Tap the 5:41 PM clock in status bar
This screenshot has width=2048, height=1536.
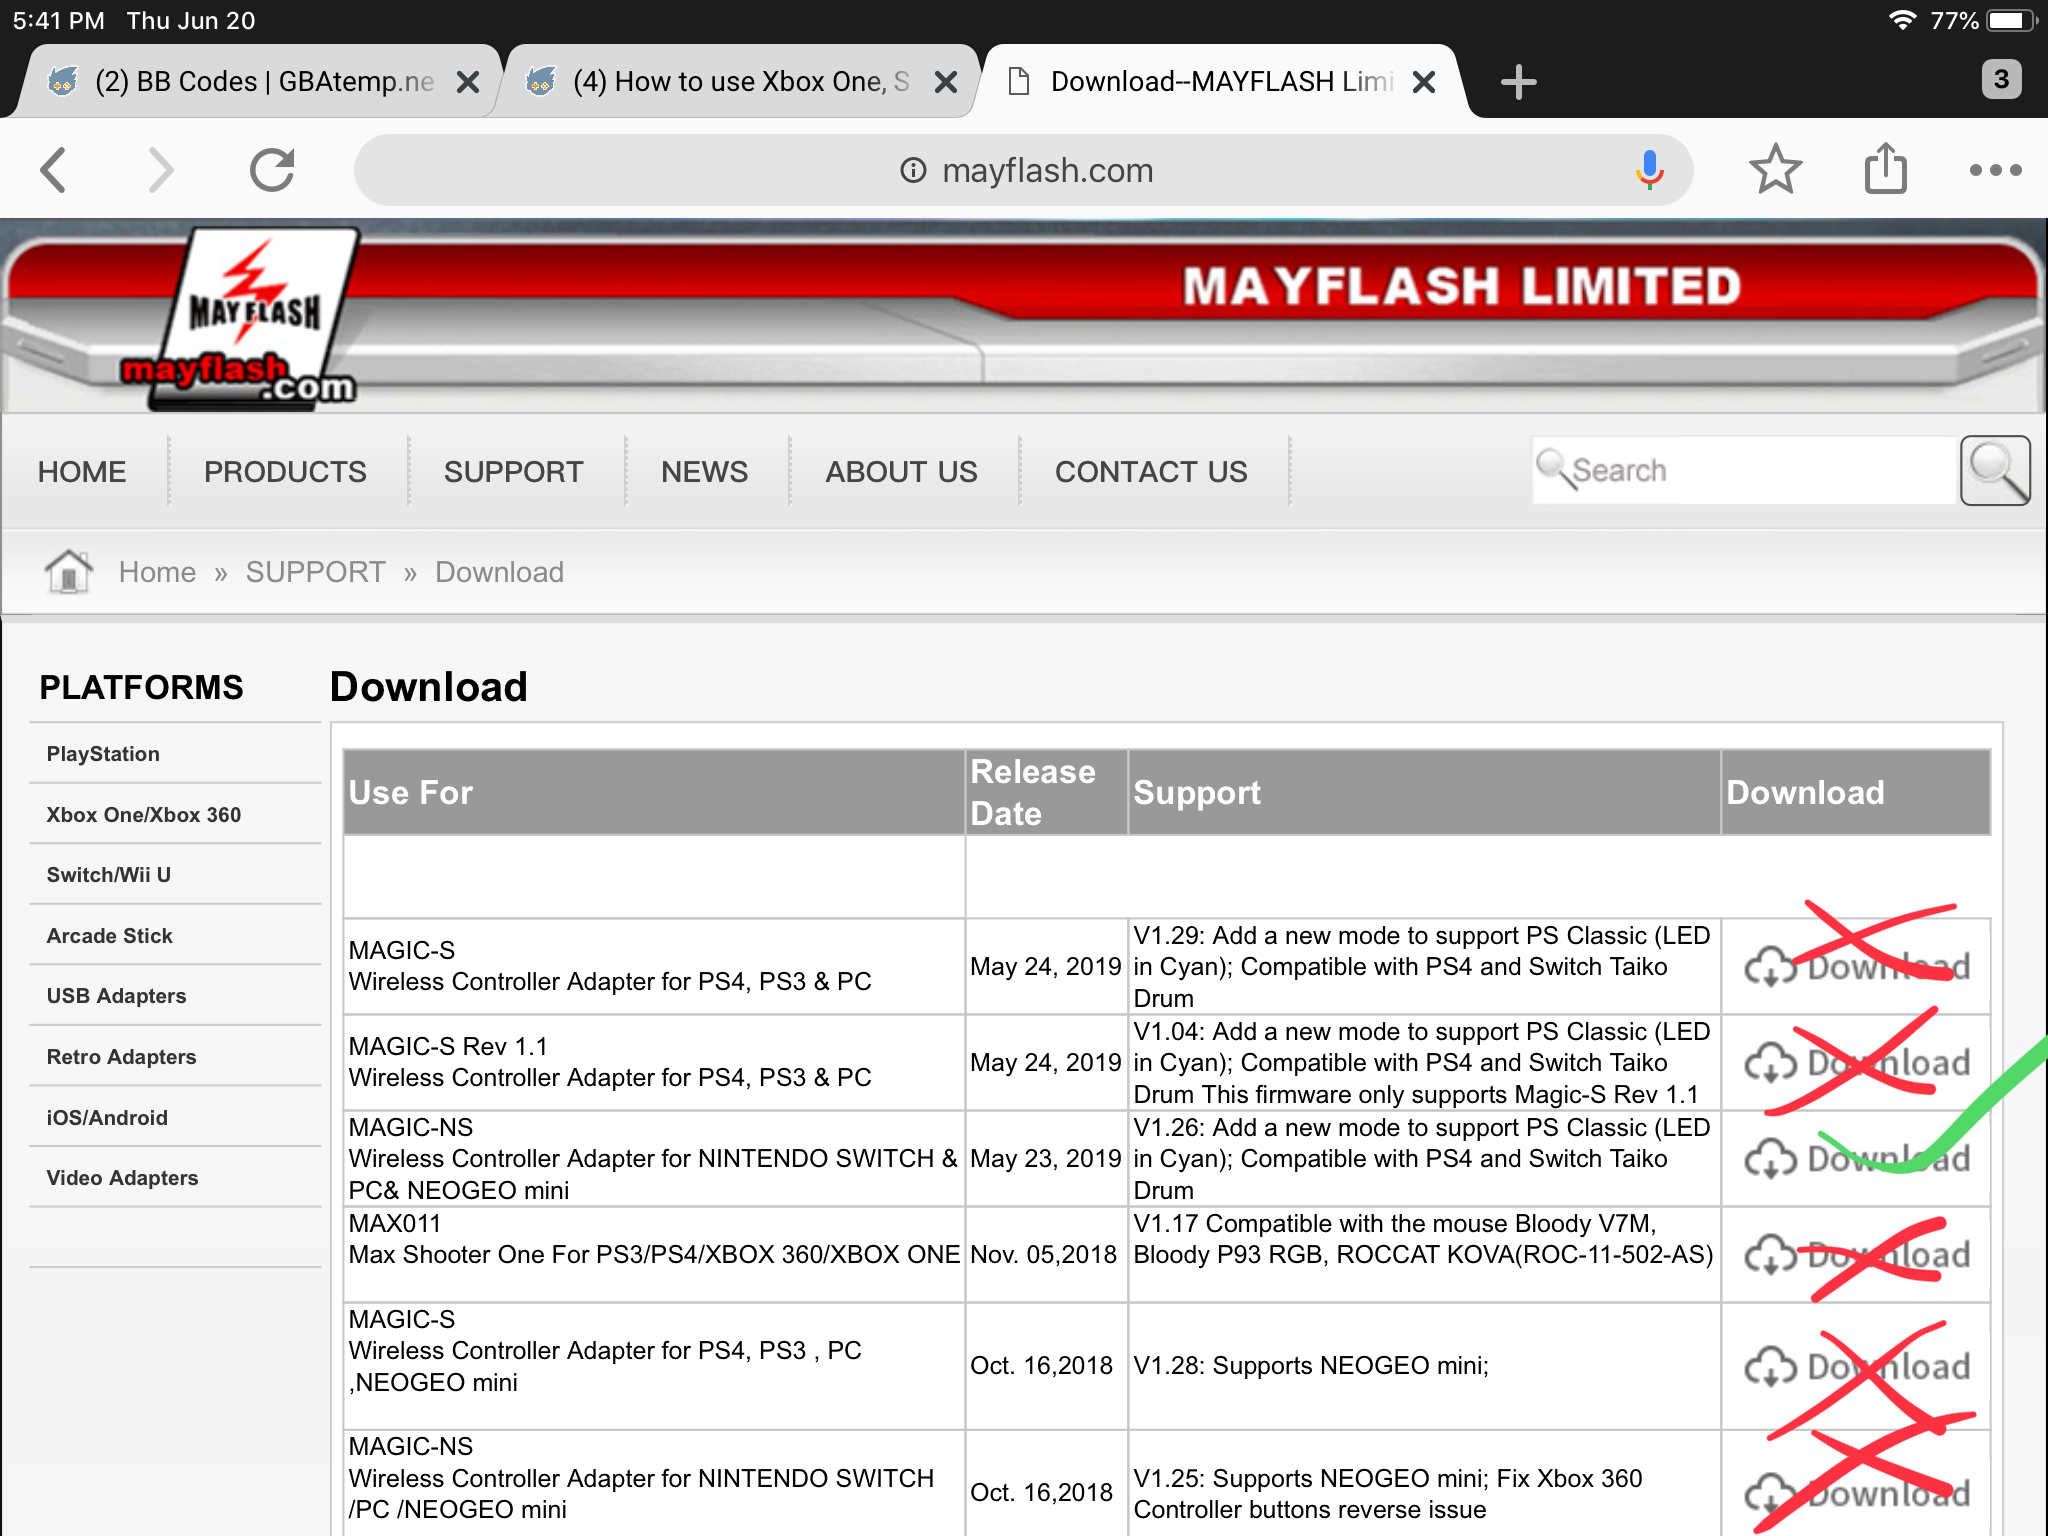click(58, 20)
